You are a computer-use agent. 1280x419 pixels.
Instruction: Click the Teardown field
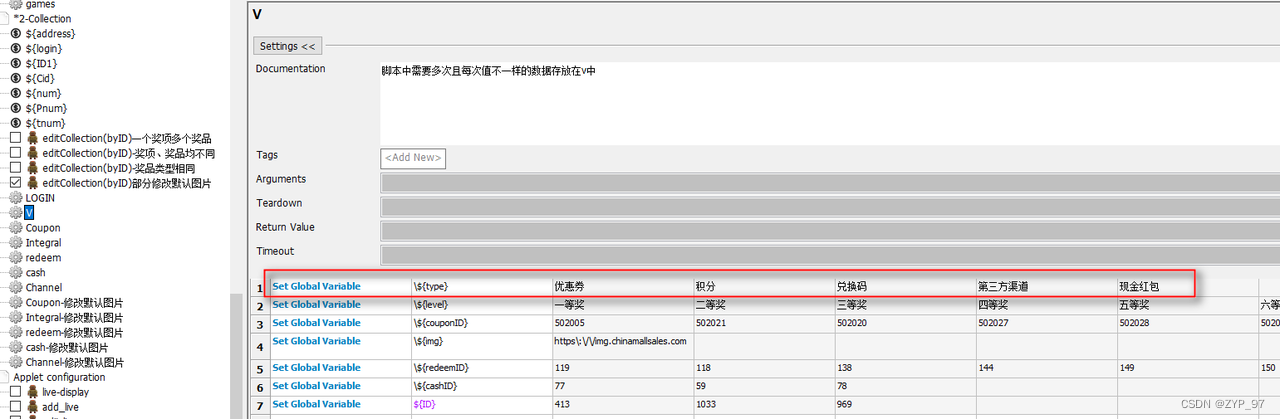click(830, 206)
